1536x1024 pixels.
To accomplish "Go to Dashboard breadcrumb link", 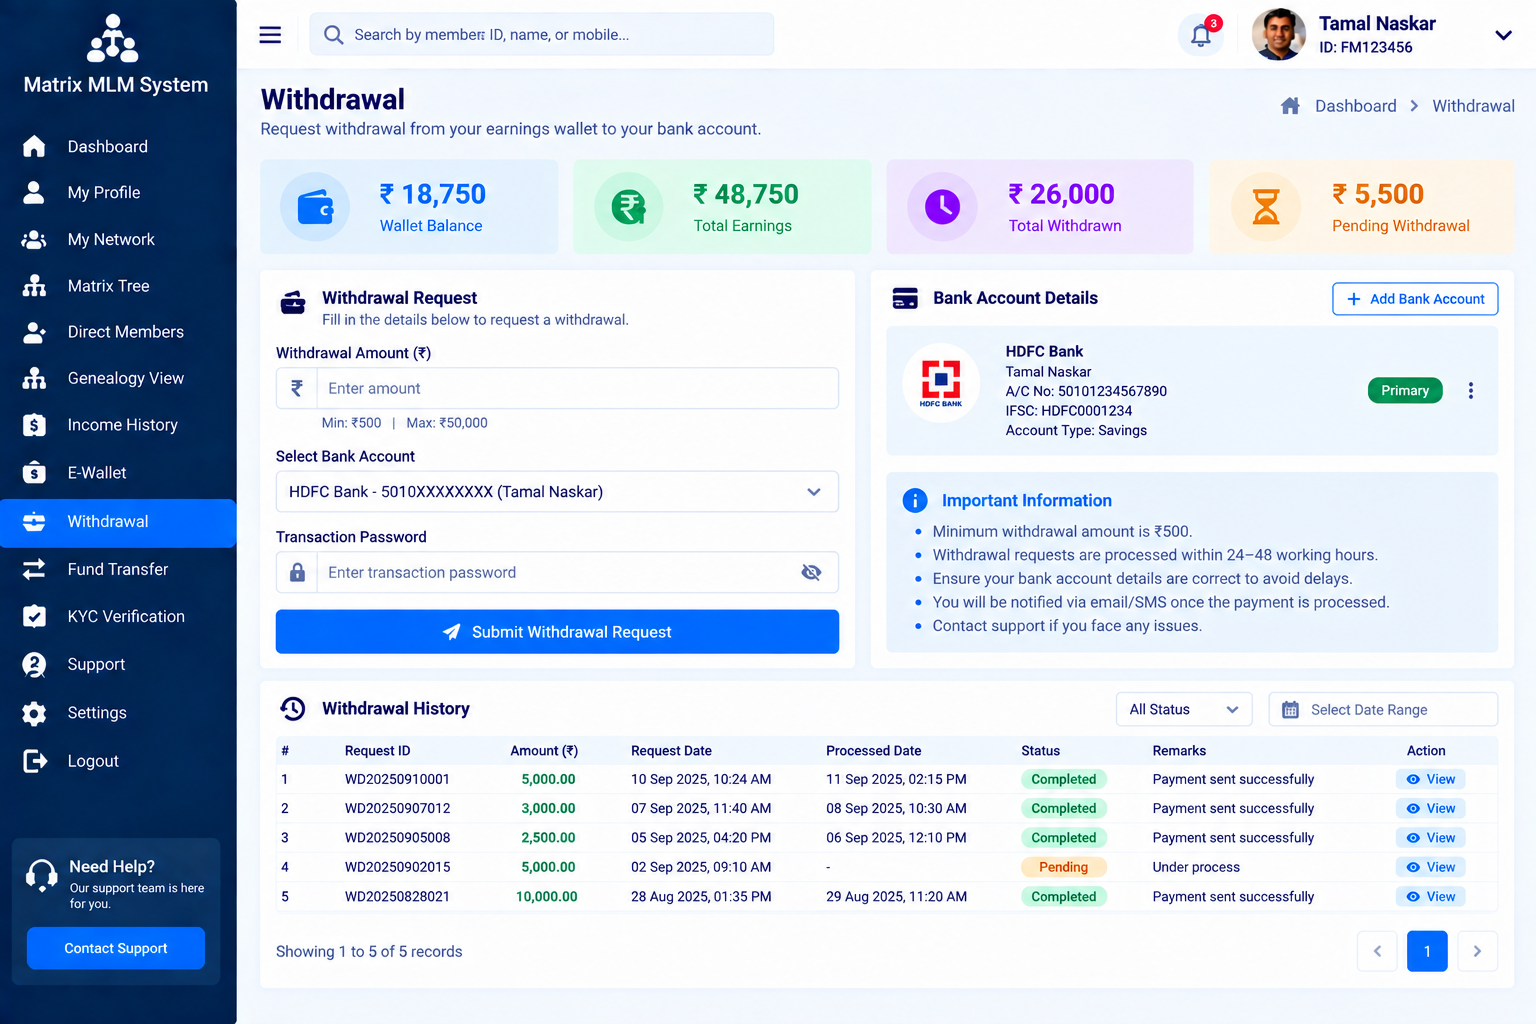I will point(1355,106).
